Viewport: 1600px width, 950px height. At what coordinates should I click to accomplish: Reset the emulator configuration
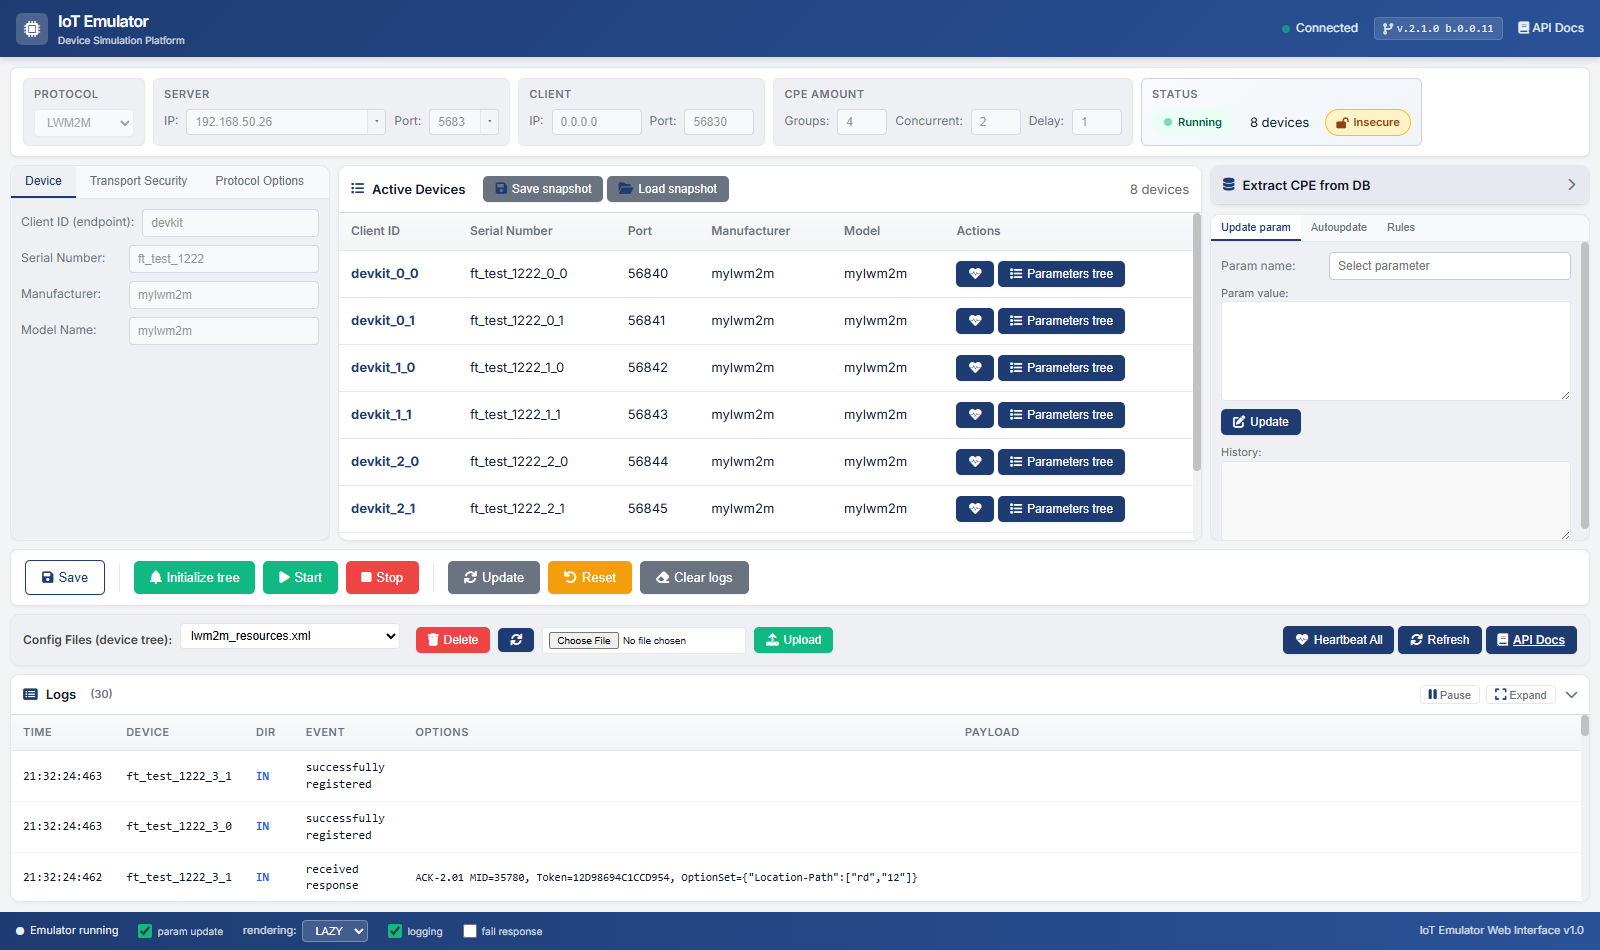pyautogui.click(x=590, y=578)
